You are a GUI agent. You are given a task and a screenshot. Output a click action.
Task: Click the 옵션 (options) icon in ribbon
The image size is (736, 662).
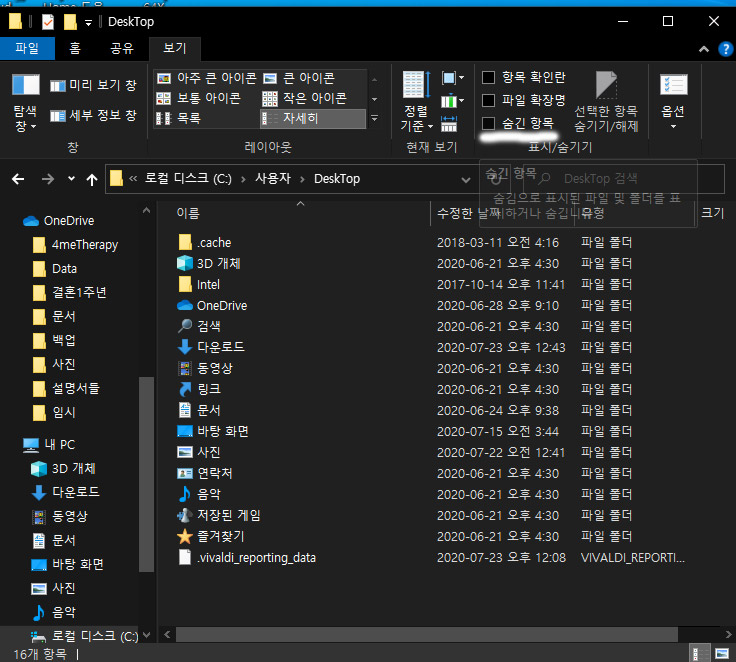[673, 86]
